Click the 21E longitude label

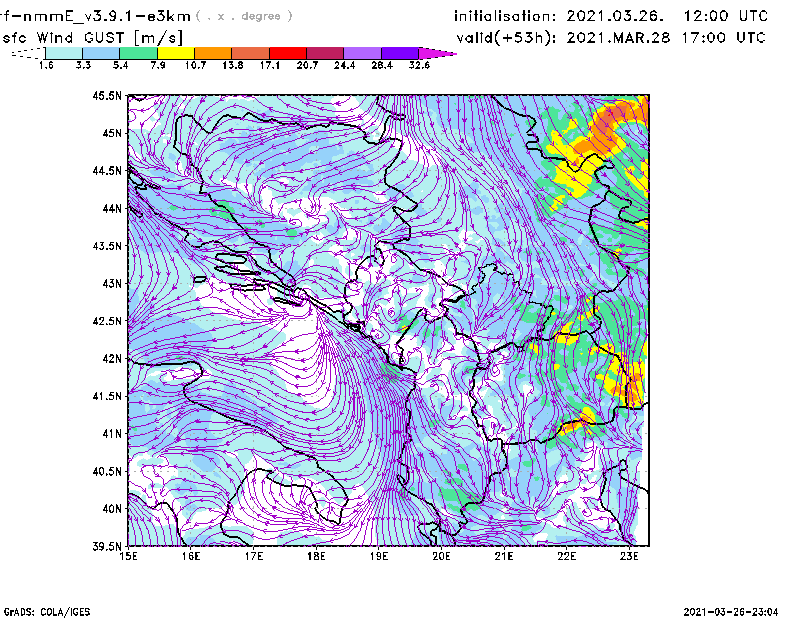[x=504, y=556]
